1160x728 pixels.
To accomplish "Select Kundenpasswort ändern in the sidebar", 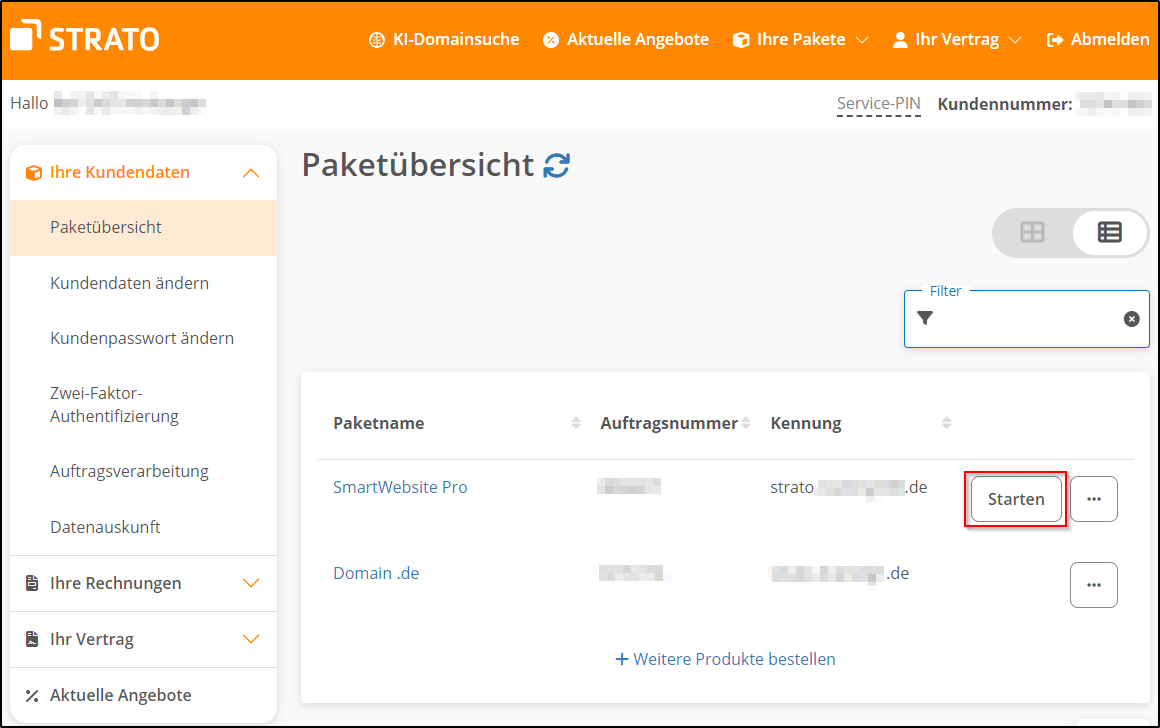I will (141, 338).
